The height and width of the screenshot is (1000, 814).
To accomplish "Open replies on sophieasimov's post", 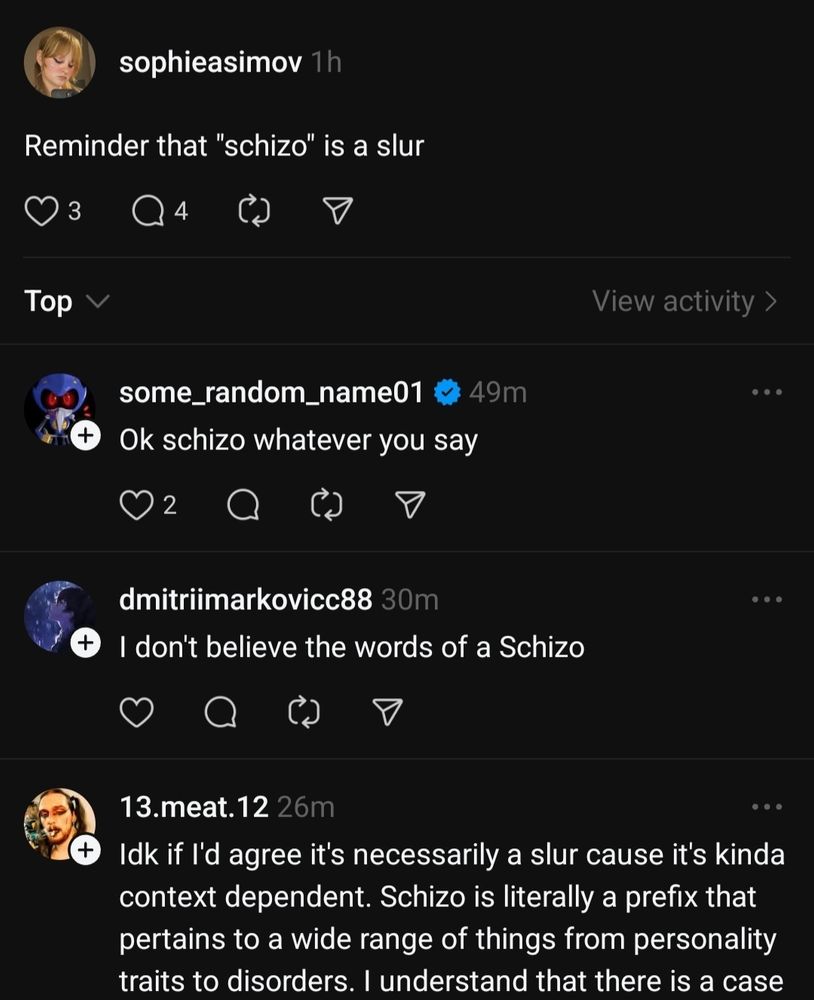I will 149,211.
